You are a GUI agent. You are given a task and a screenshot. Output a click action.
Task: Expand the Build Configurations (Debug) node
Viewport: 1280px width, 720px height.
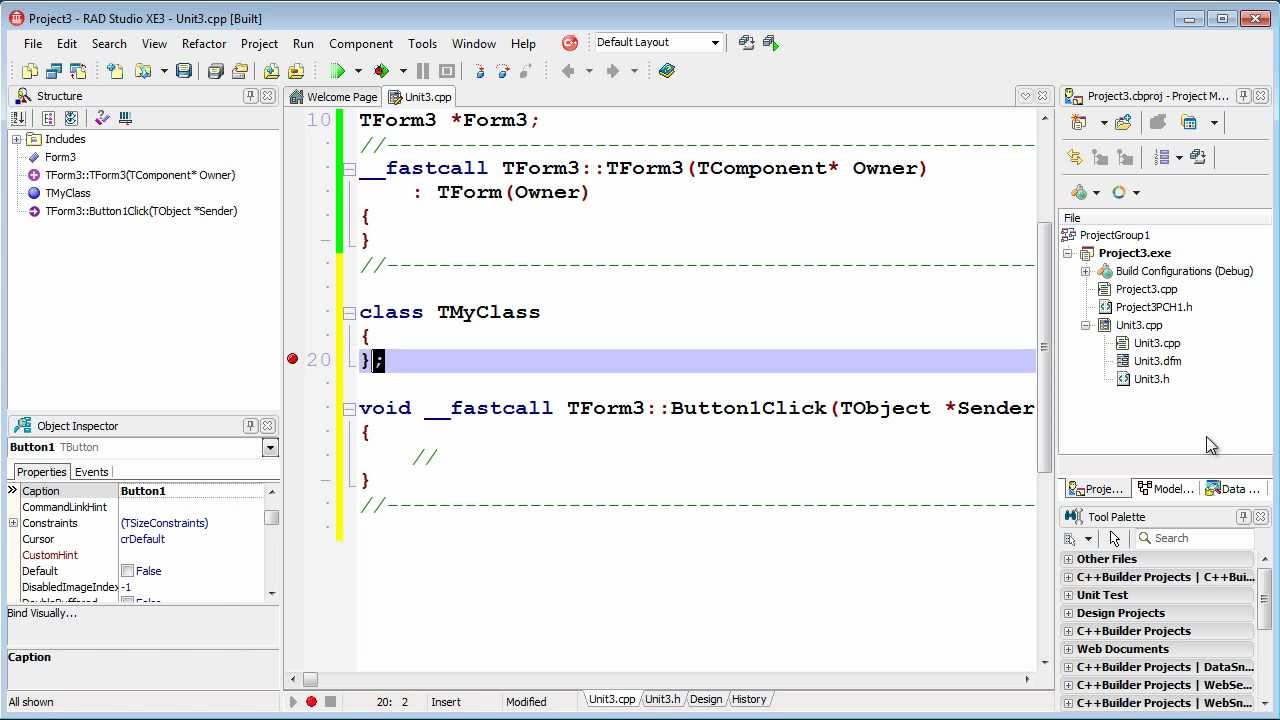(x=1085, y=271)
